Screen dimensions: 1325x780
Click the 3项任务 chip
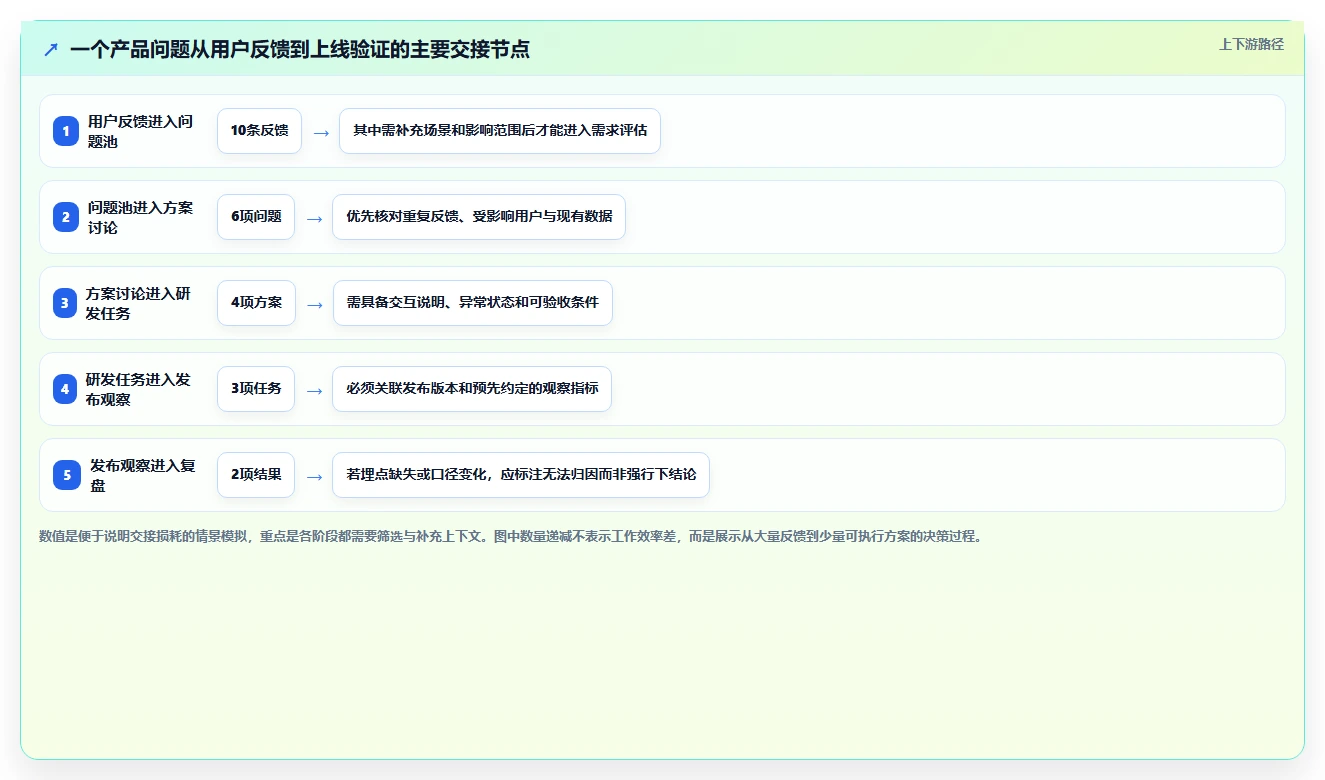click(256, 389)
